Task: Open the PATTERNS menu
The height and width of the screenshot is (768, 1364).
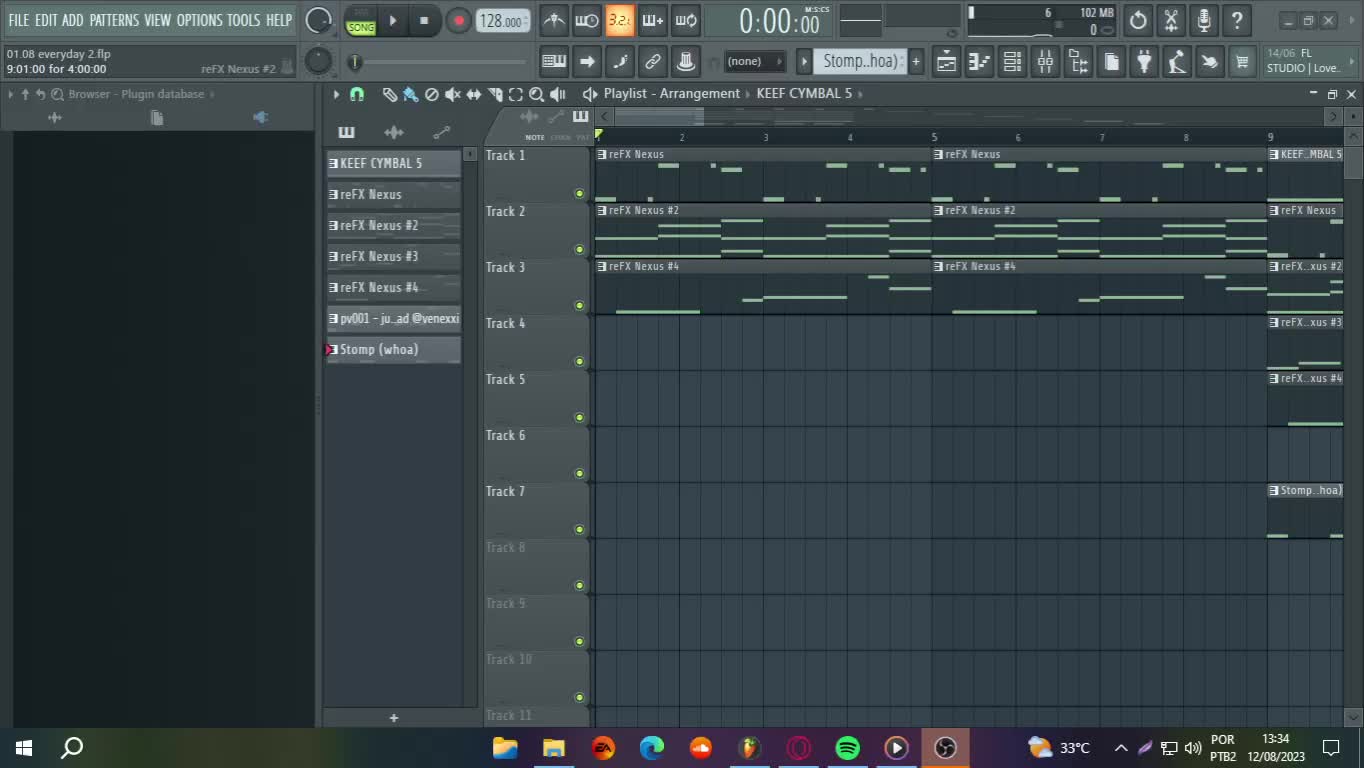Action: click(x=114, y=20)
